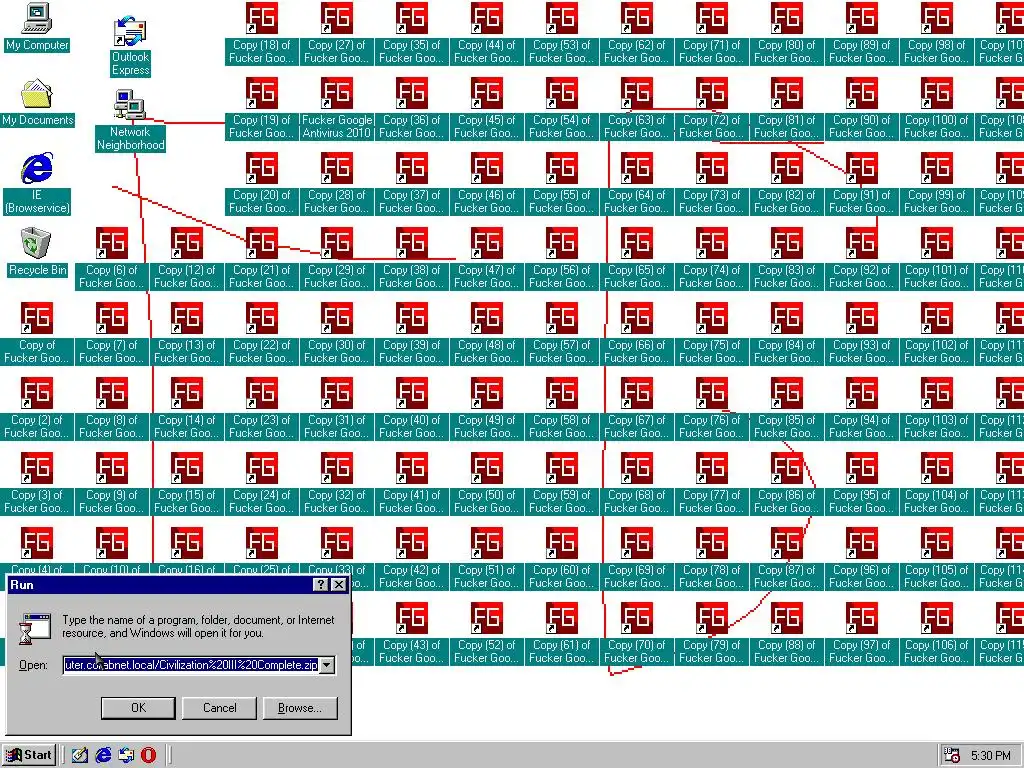Select the Outlook Express desktop icon
This screenshot has height=768, width=1024.
point(130,47)
